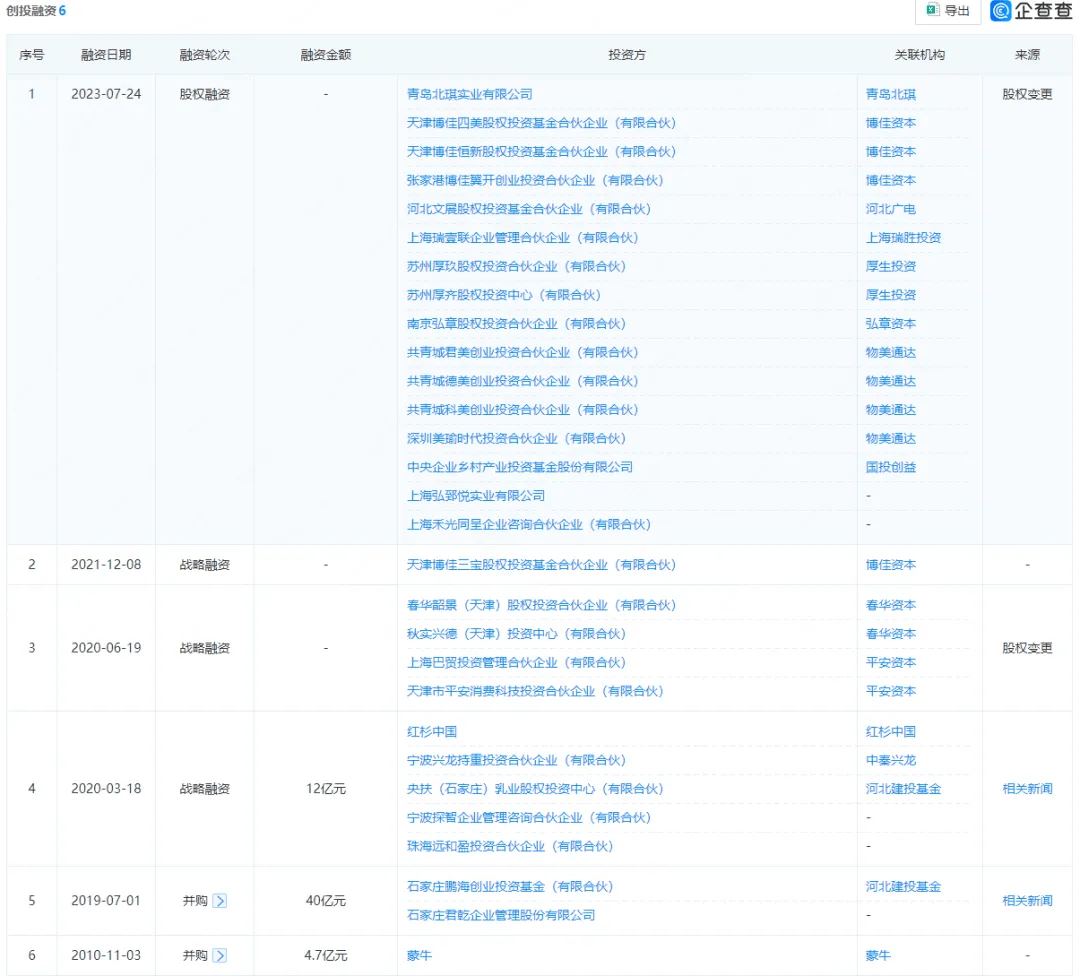This screenshot has width=1080, height=976.
Task: Click the 投资方 column header
Action: tap(627, 55)
